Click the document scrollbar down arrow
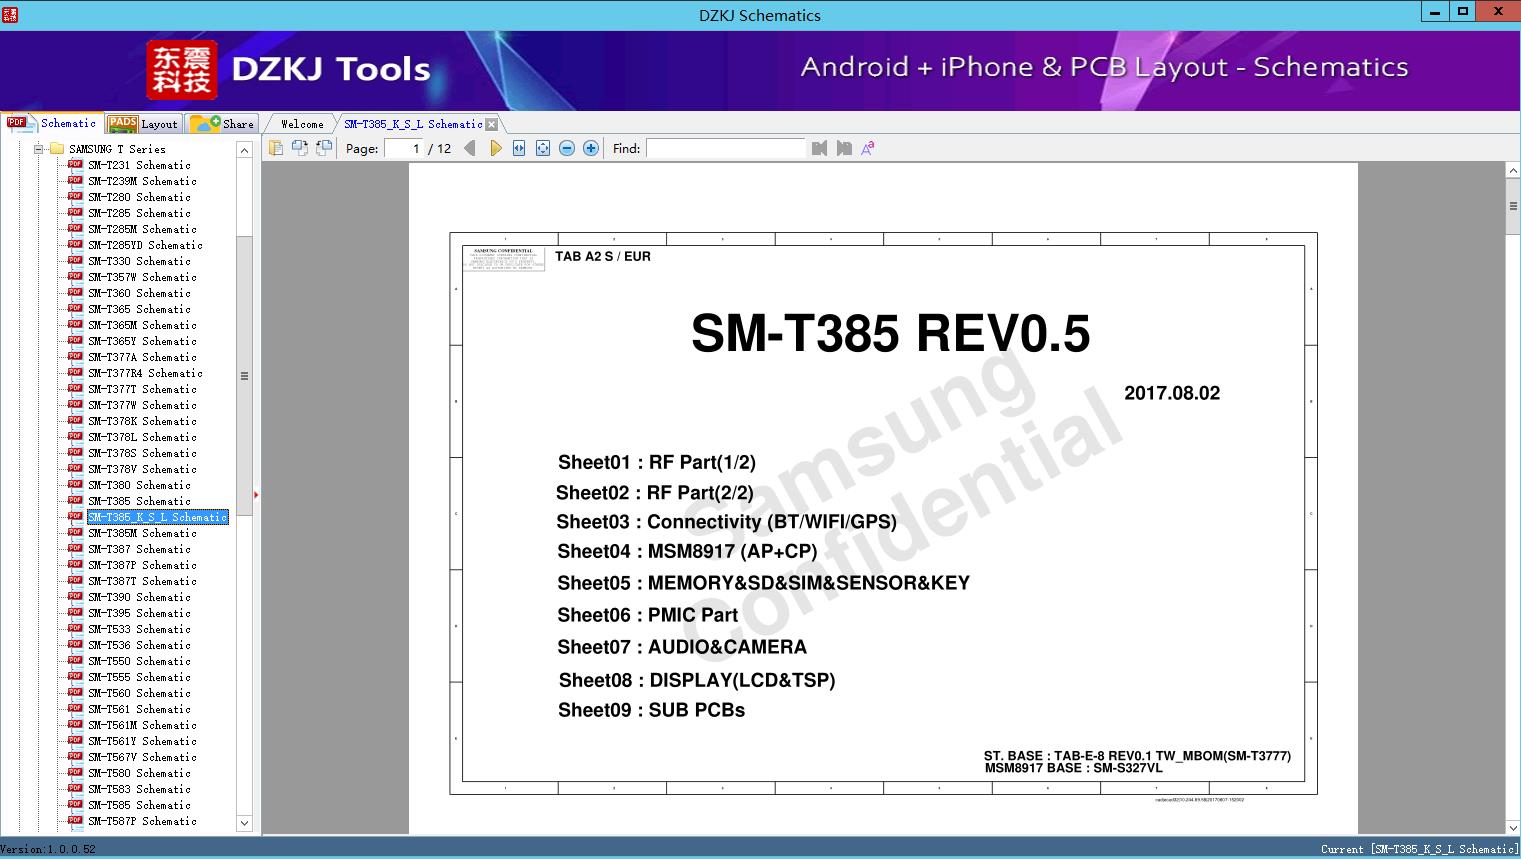This screenshot has width=1521, height=859. (x=1513, y=826)
